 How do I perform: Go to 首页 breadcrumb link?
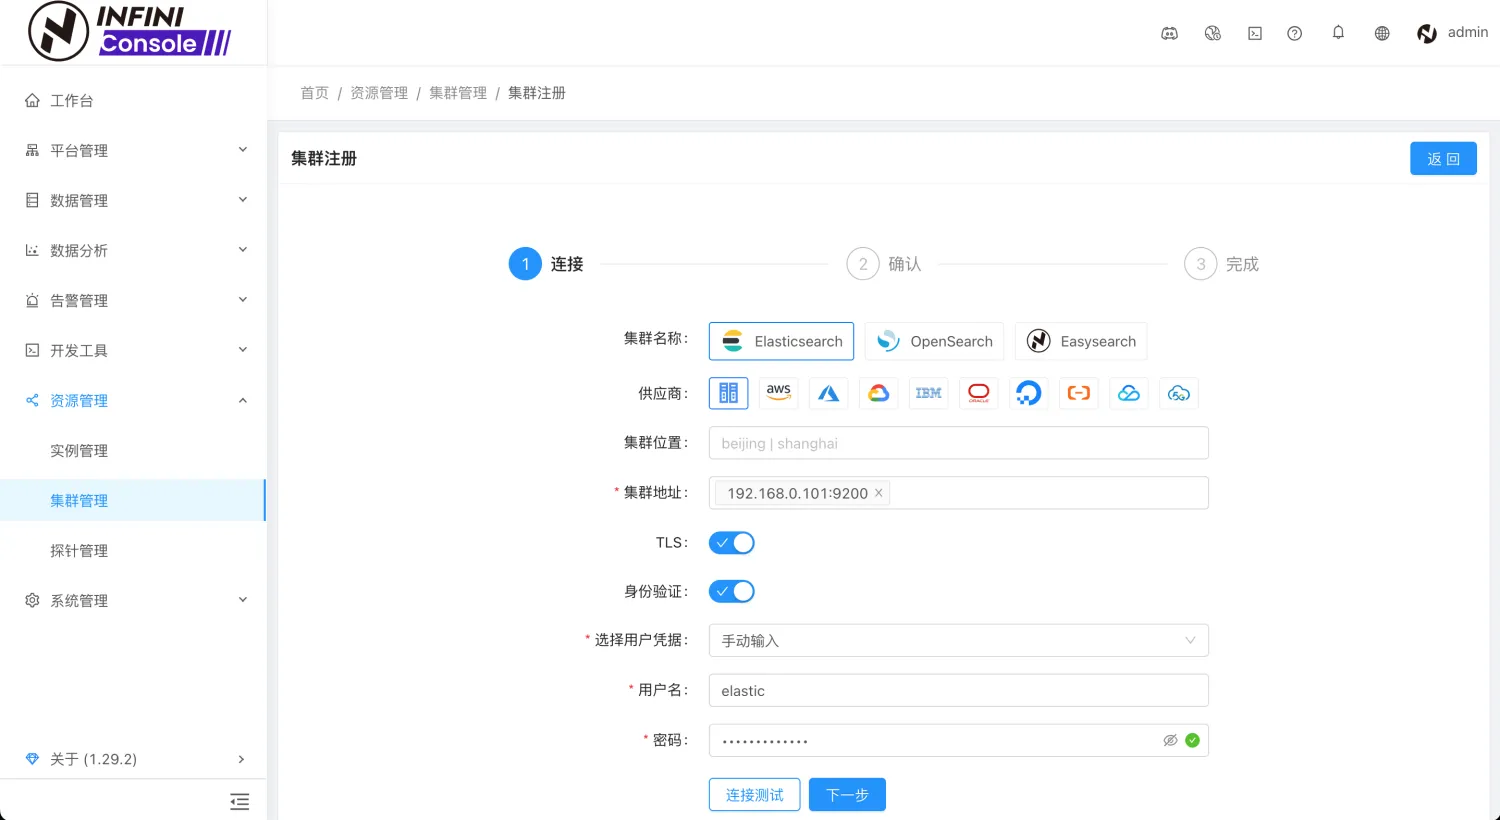coord(315,93)
